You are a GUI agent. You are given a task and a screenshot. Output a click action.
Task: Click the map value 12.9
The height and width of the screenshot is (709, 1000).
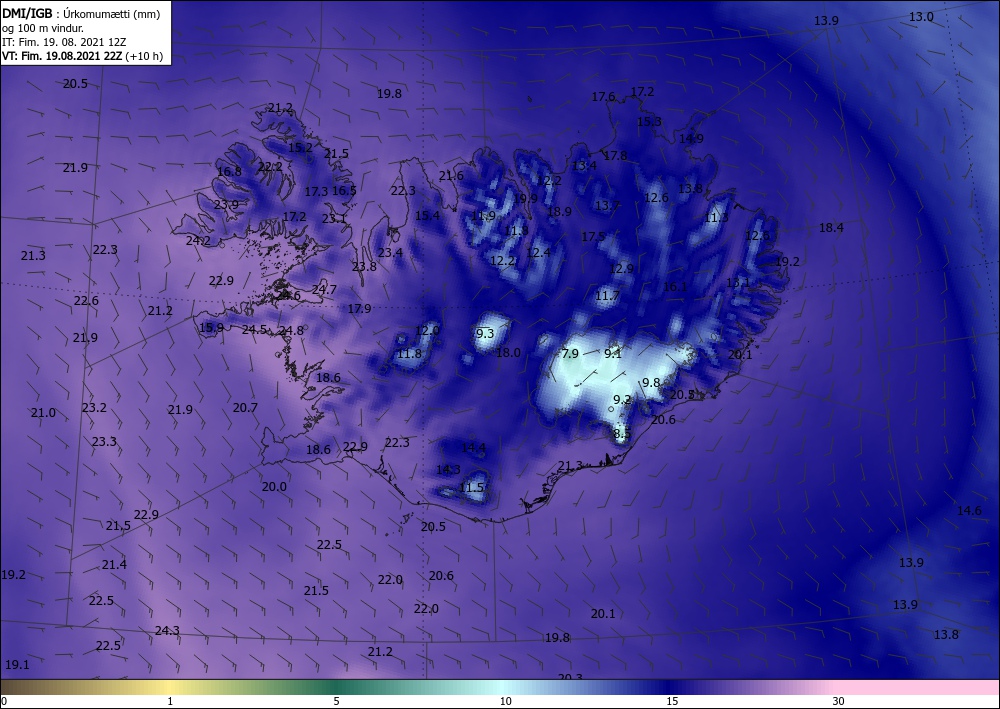622,268
